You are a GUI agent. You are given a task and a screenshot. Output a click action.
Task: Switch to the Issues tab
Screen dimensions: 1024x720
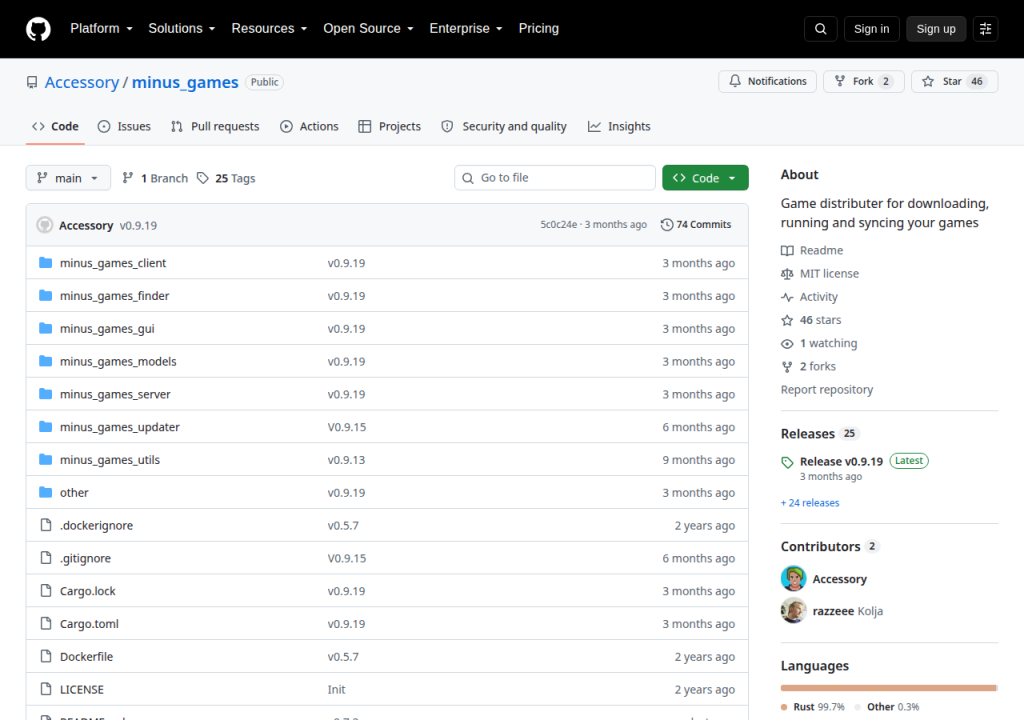(x=124, y=127)
